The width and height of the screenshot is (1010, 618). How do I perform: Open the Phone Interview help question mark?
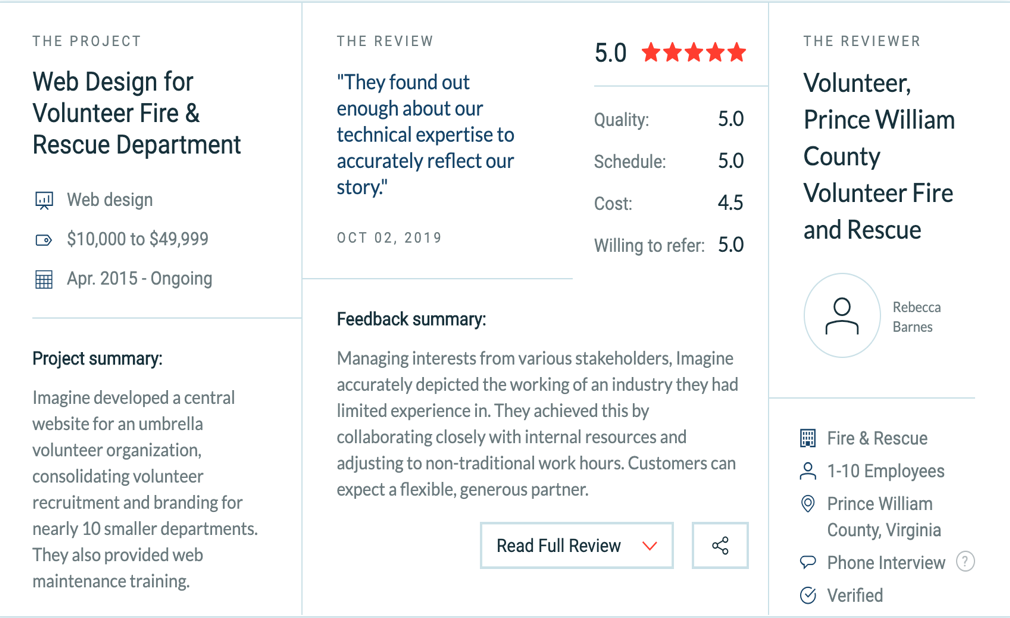965,562
